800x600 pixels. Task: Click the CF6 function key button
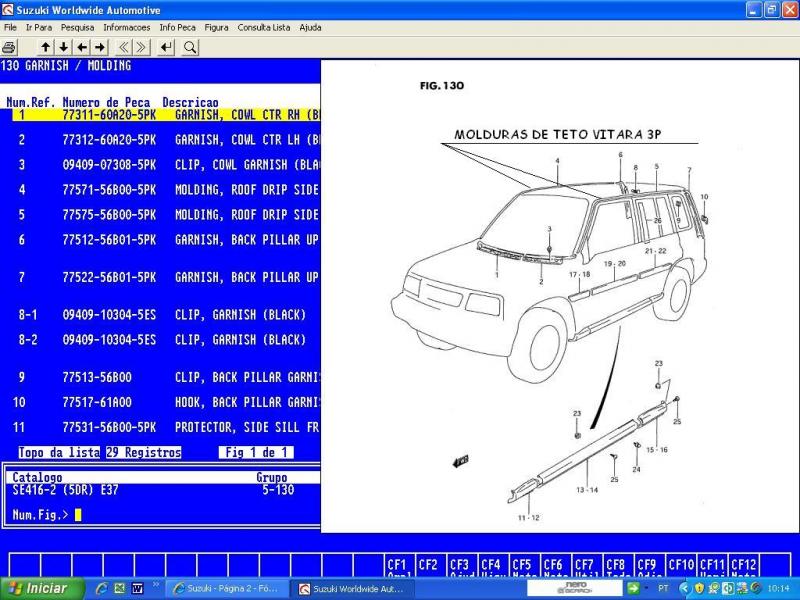pos(555,566)
